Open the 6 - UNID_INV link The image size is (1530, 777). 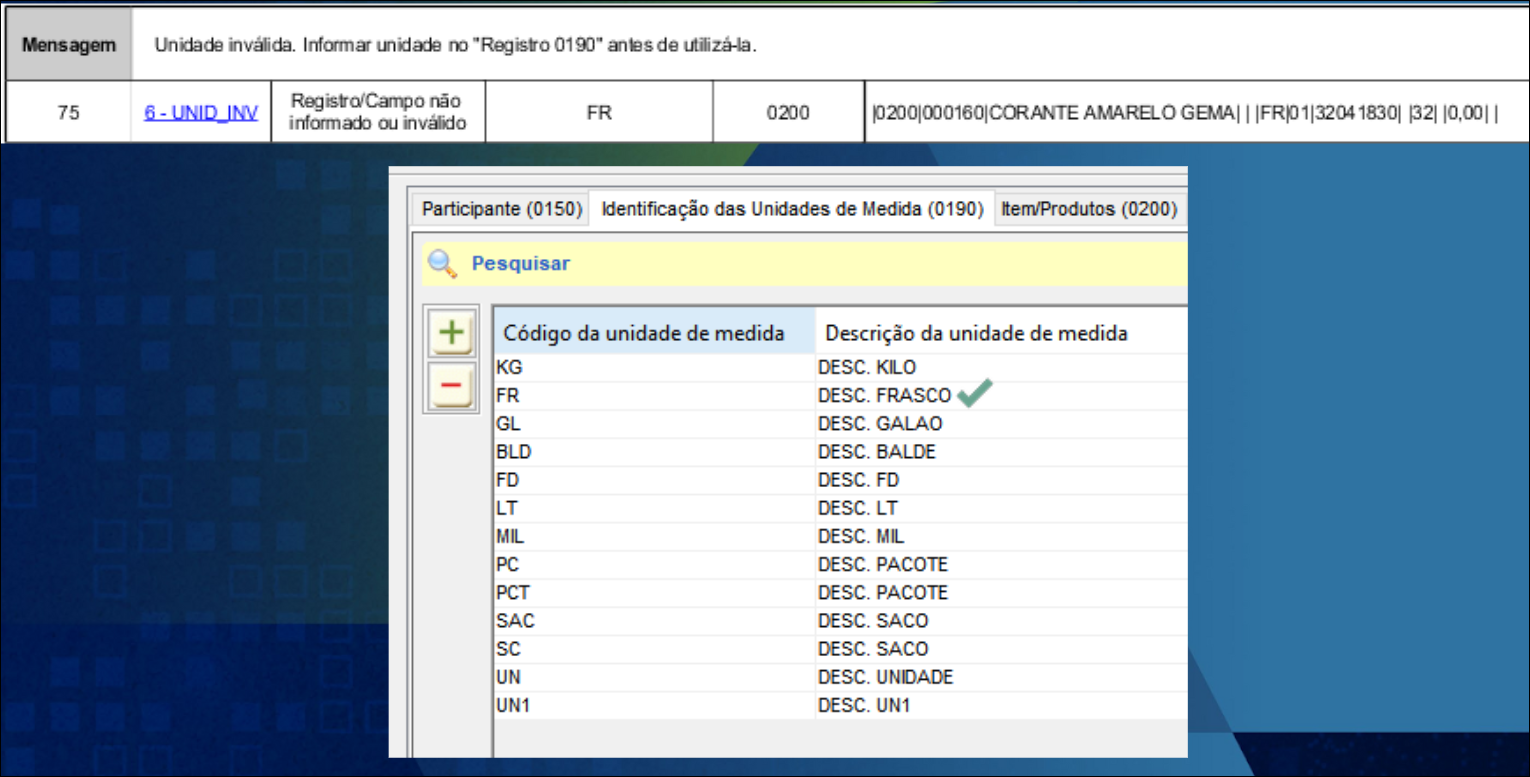point(201,113)
